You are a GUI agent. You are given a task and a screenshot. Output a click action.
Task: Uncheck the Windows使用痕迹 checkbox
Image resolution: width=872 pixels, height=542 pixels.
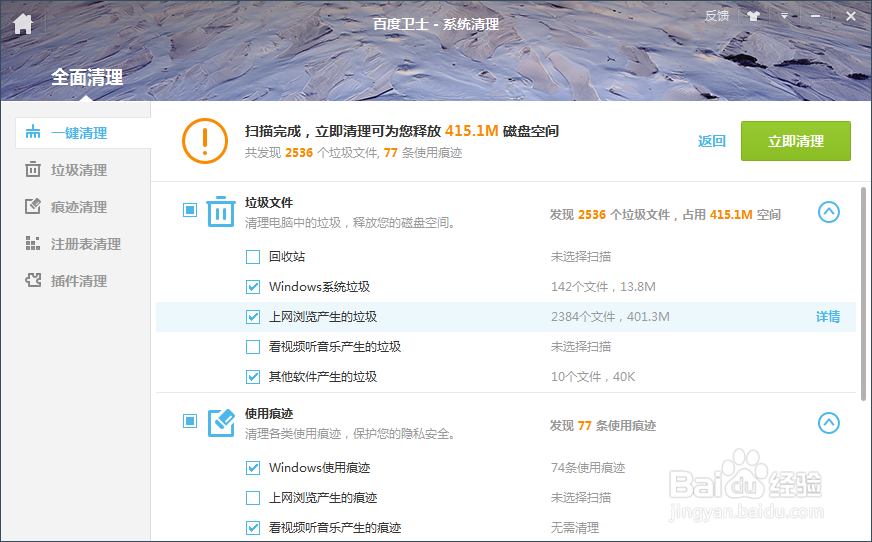coord(252,468)
